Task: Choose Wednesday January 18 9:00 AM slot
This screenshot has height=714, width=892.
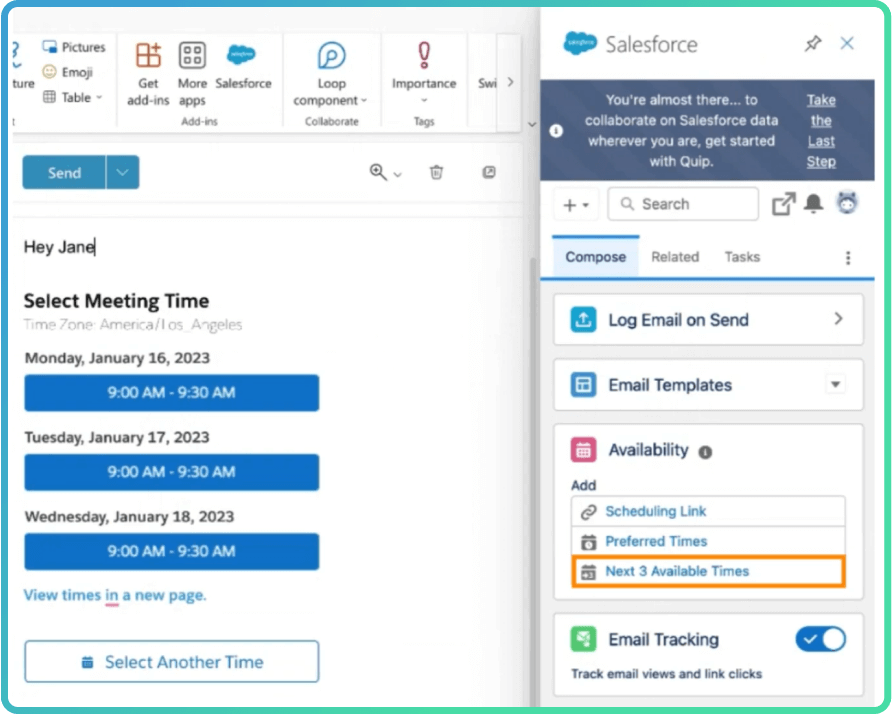Action: pyautogui.click(x=171, y=551)
